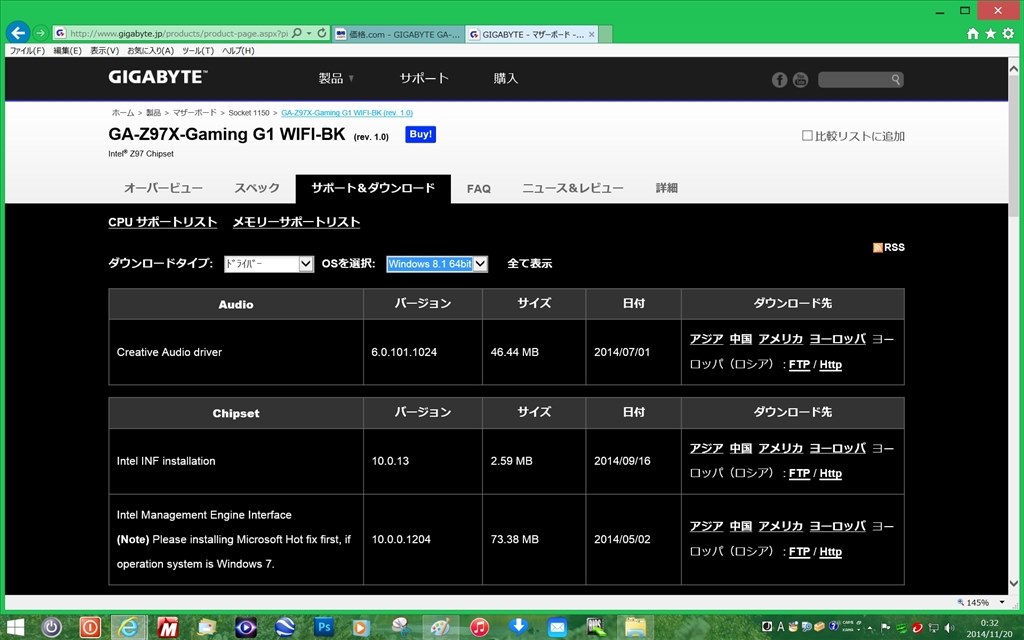1024x640 pixels.
Task: Click the 全て表示 link
Action: pyautogui.click(x=530, y=263)
